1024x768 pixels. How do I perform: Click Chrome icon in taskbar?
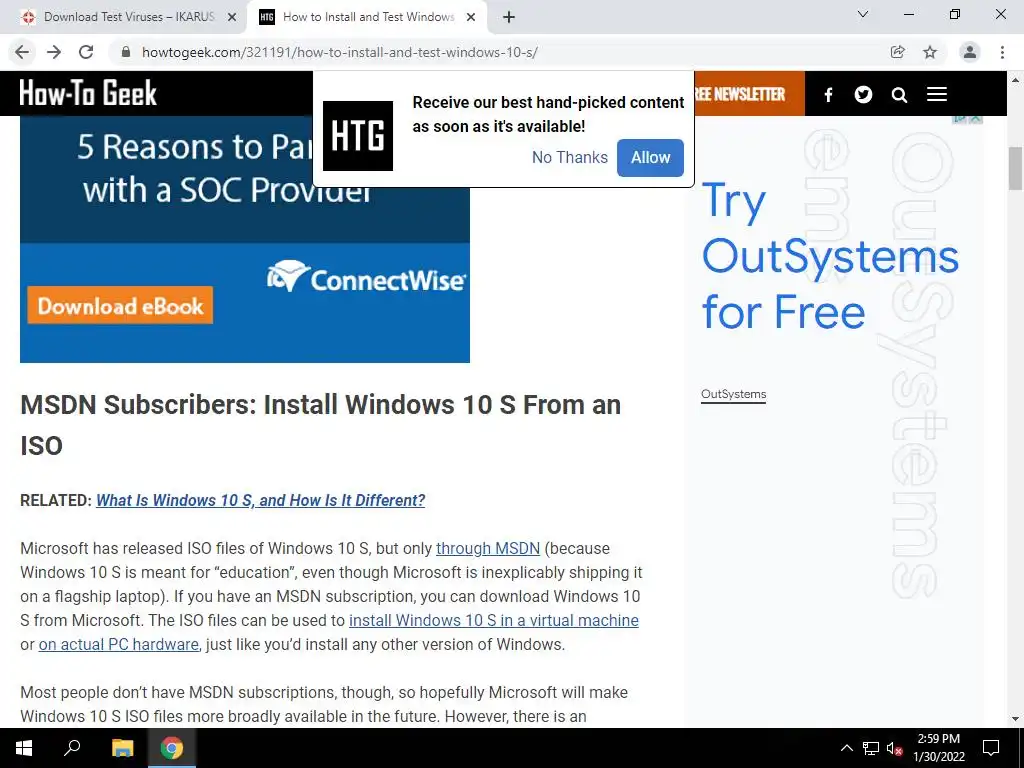pyautogui.click(x=172, y=748)
